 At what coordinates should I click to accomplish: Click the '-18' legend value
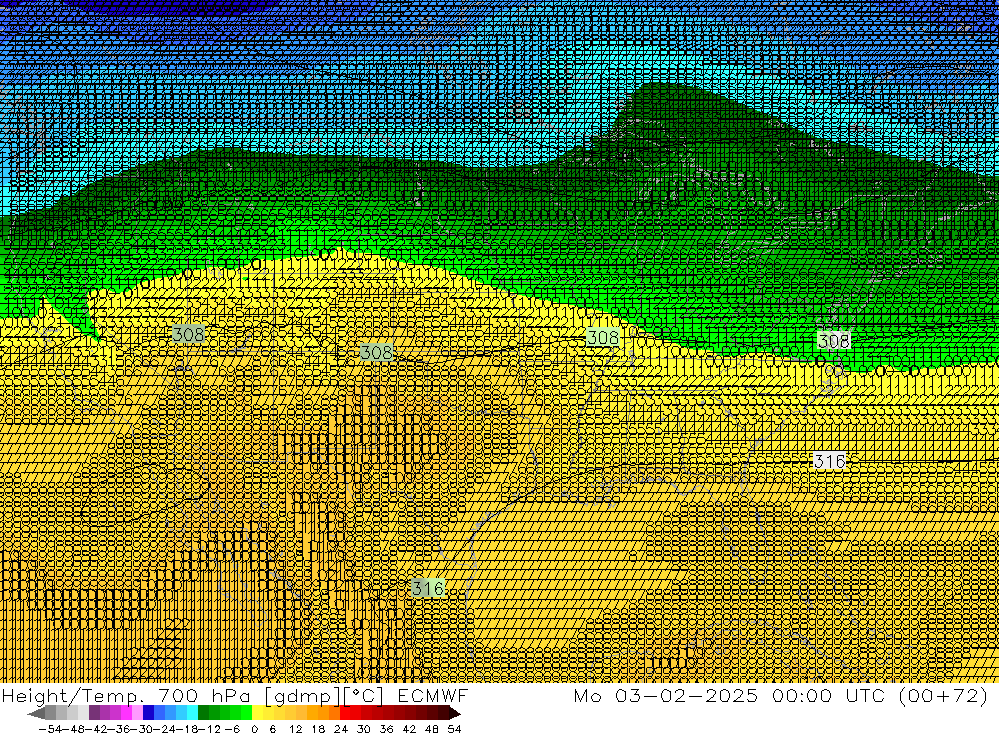tap(187, 729)
